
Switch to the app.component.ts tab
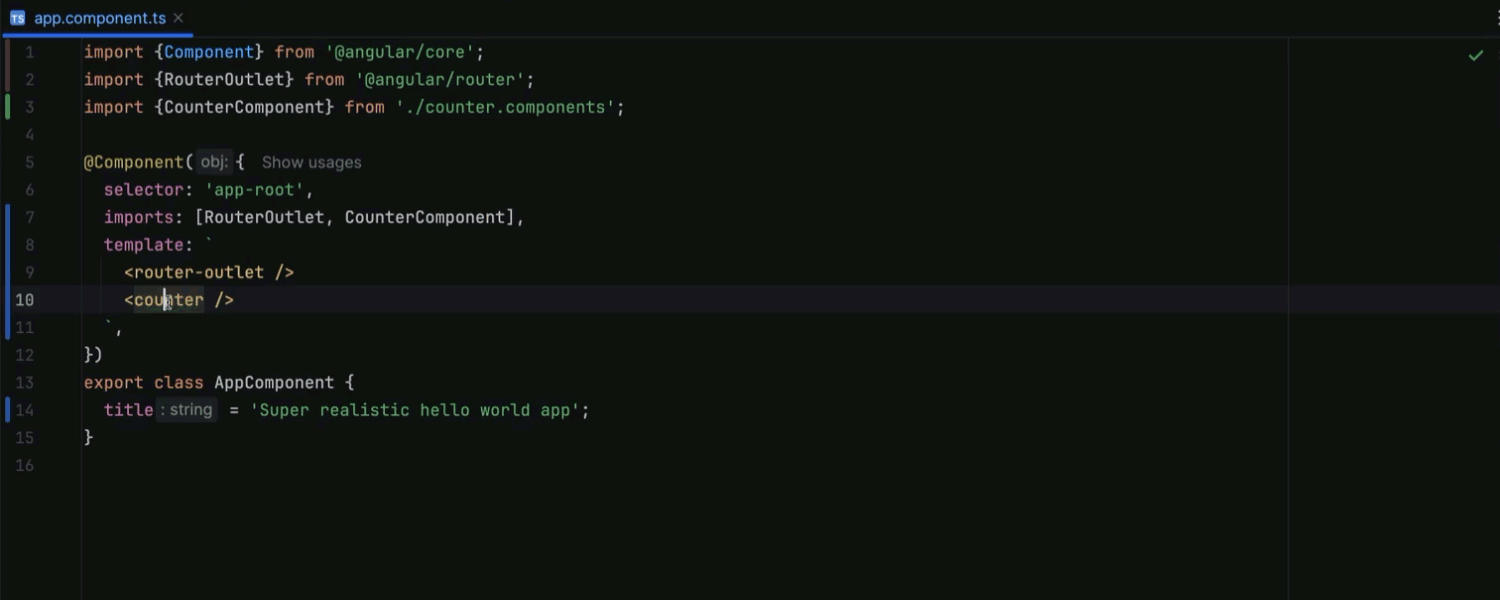pos(100,18)
